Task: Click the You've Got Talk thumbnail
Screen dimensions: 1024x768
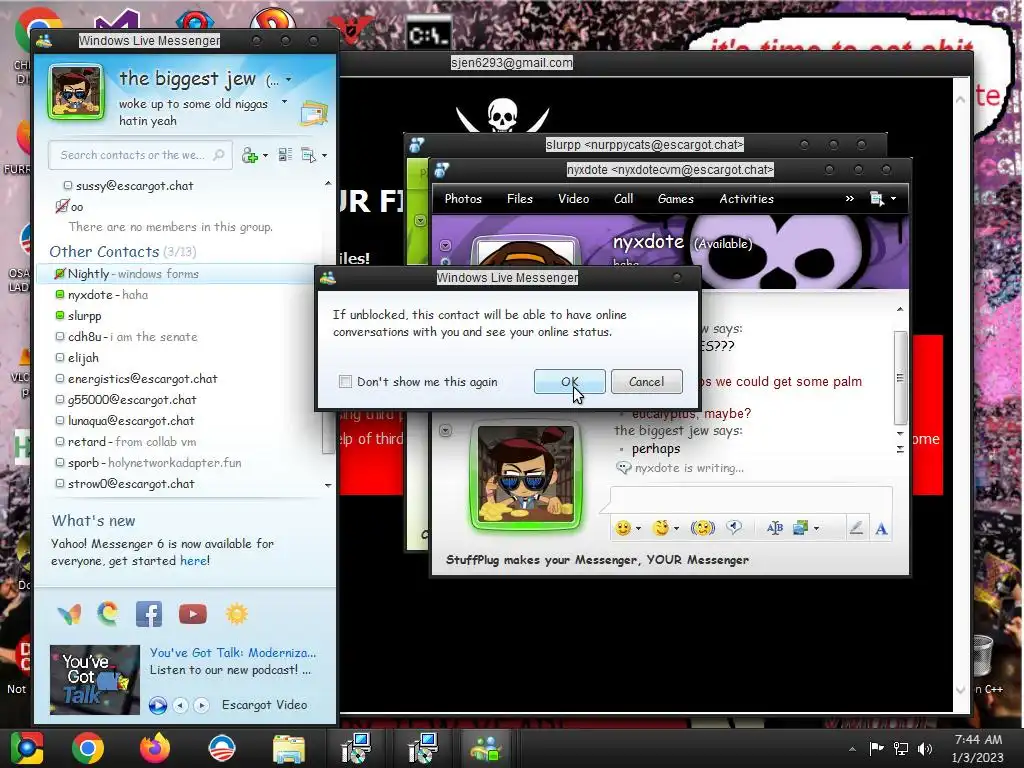Action: pyautogui.click(x=95, y=680)
